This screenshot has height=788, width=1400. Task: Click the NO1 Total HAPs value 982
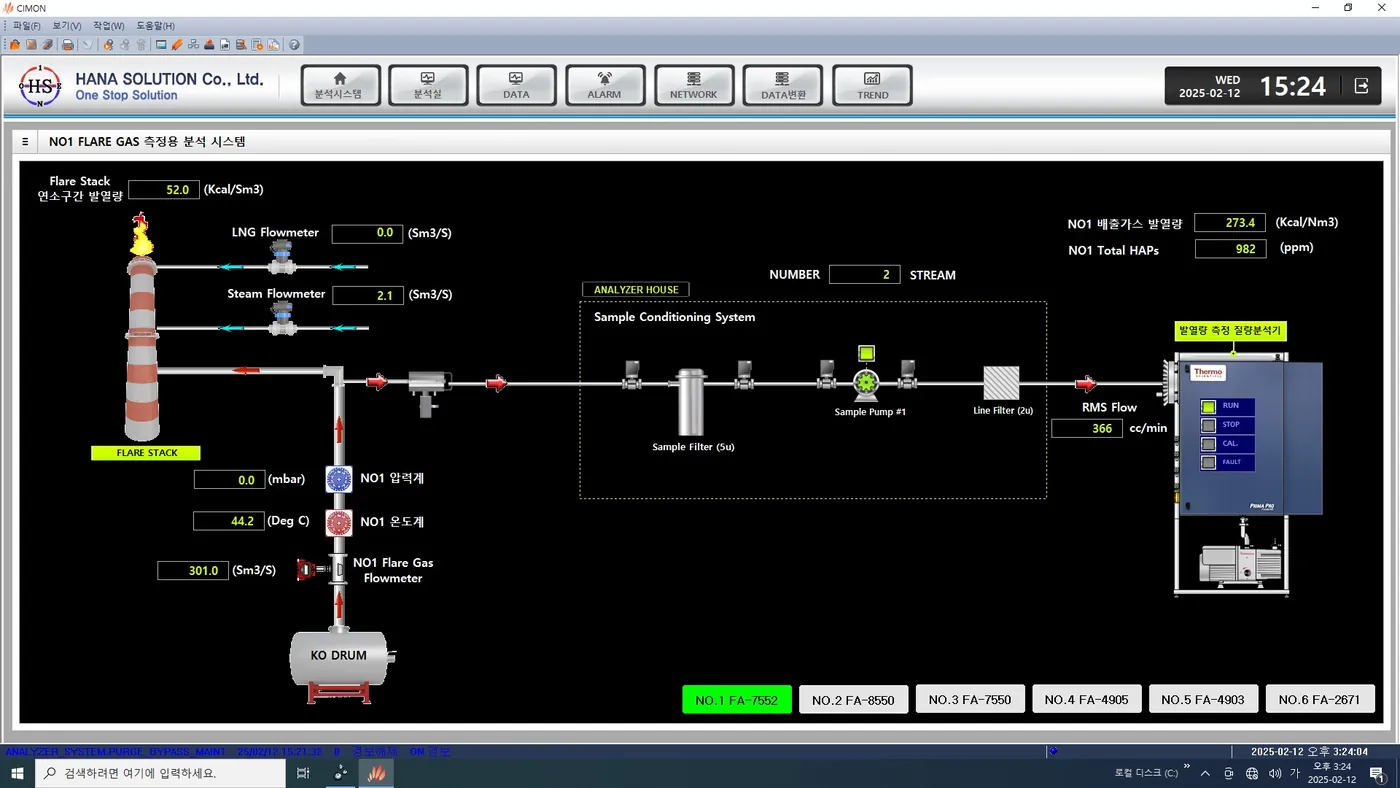pos(1230,249)
